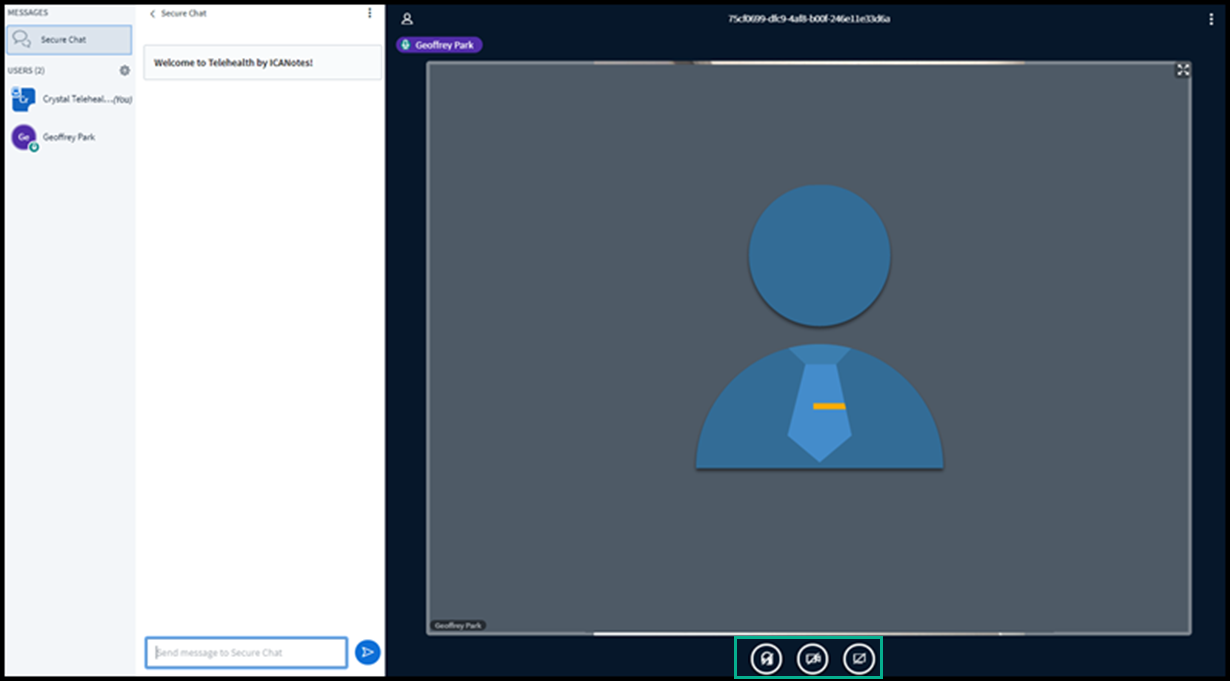Start screen sharing from the bottom controls
This screenshot has width=1230, height=681.
(x=859, y=659)
